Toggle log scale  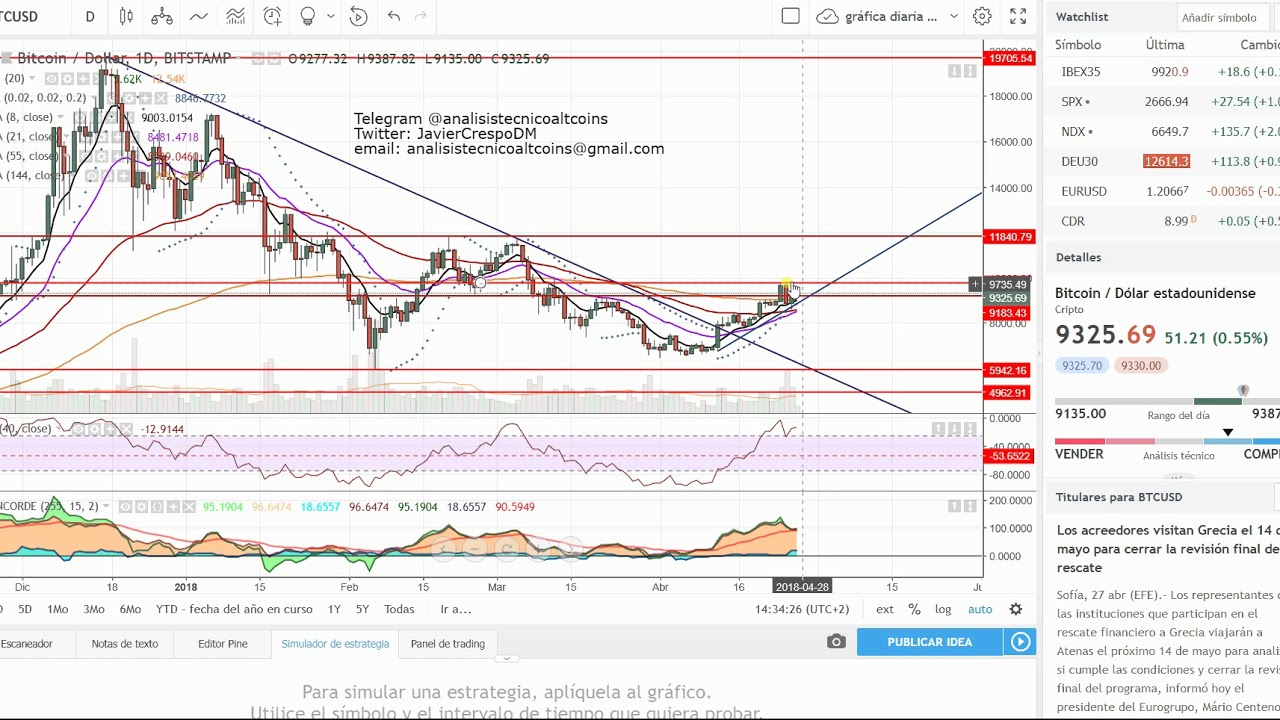click(x=943, y=609)
